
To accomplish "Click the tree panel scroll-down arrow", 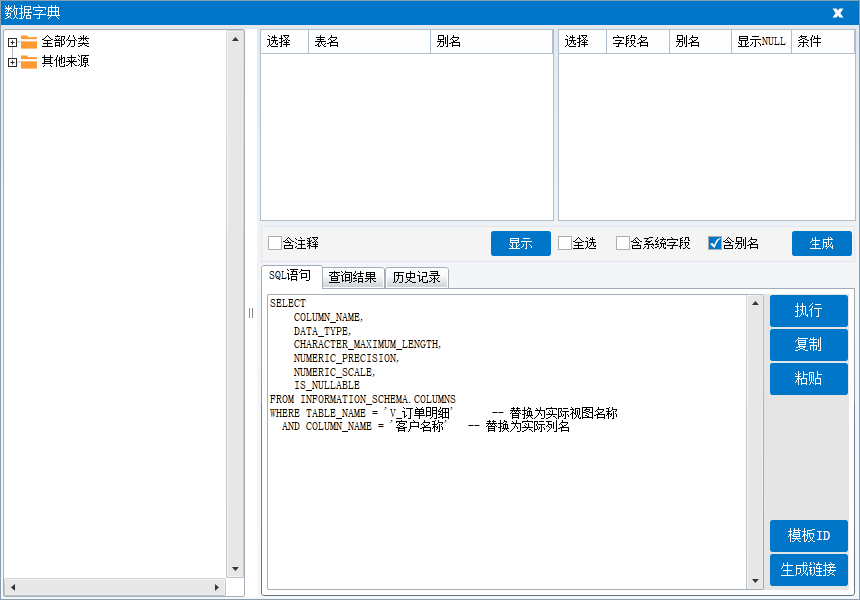I will coord(235,569).
